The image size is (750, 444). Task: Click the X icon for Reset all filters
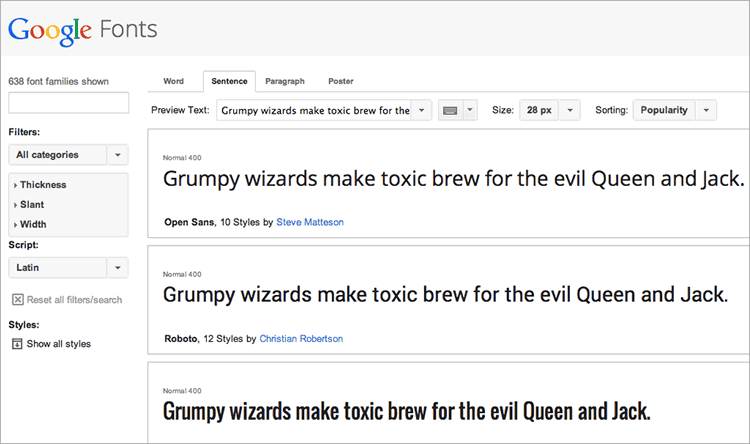[17, 299]
